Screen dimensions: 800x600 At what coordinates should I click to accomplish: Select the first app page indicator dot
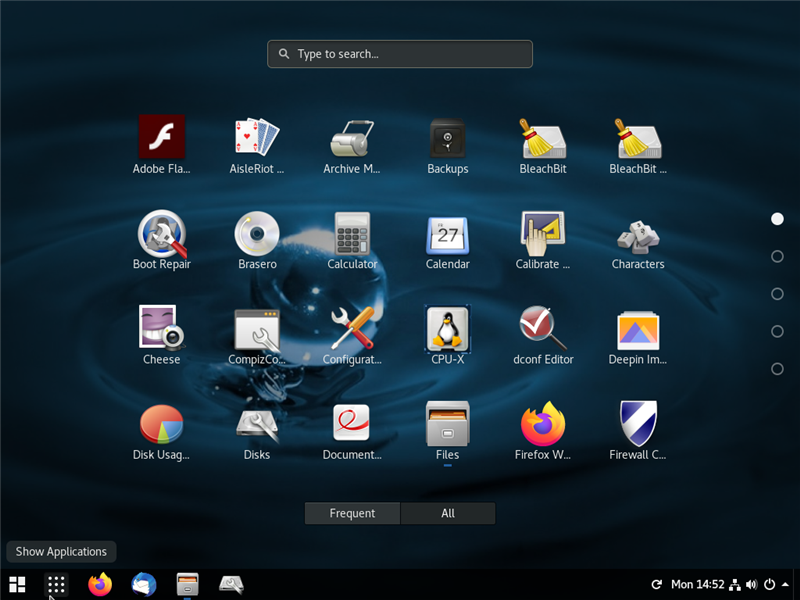[x=777, y=219]
